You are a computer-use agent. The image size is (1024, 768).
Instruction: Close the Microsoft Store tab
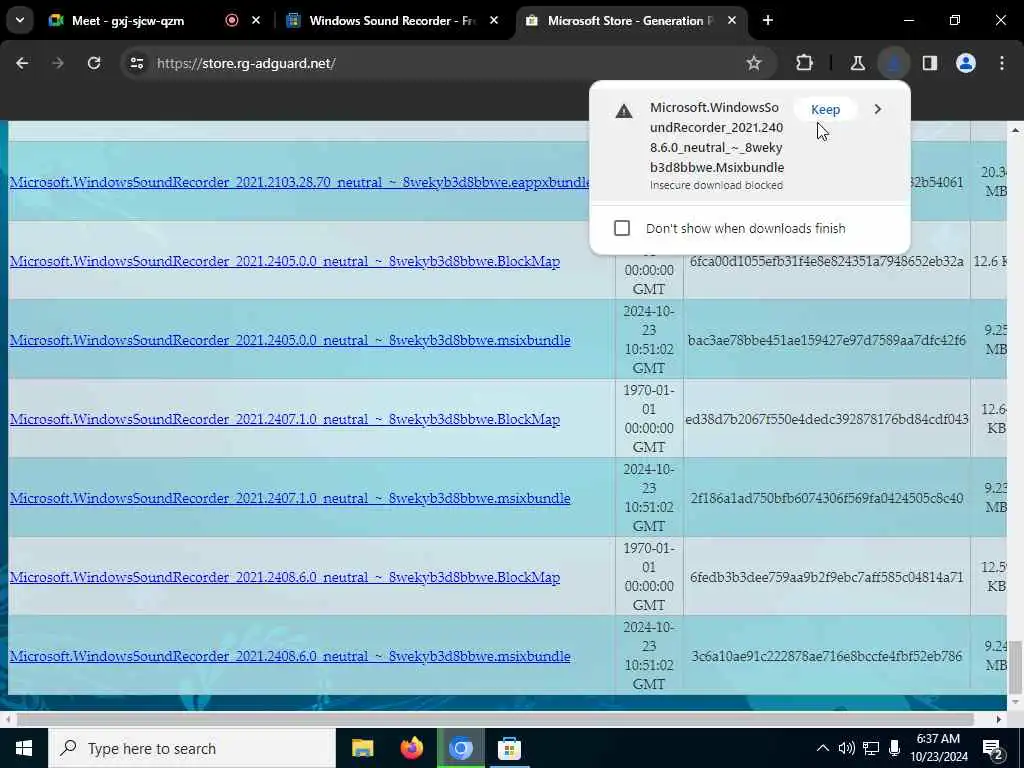(x=732, y=20)
